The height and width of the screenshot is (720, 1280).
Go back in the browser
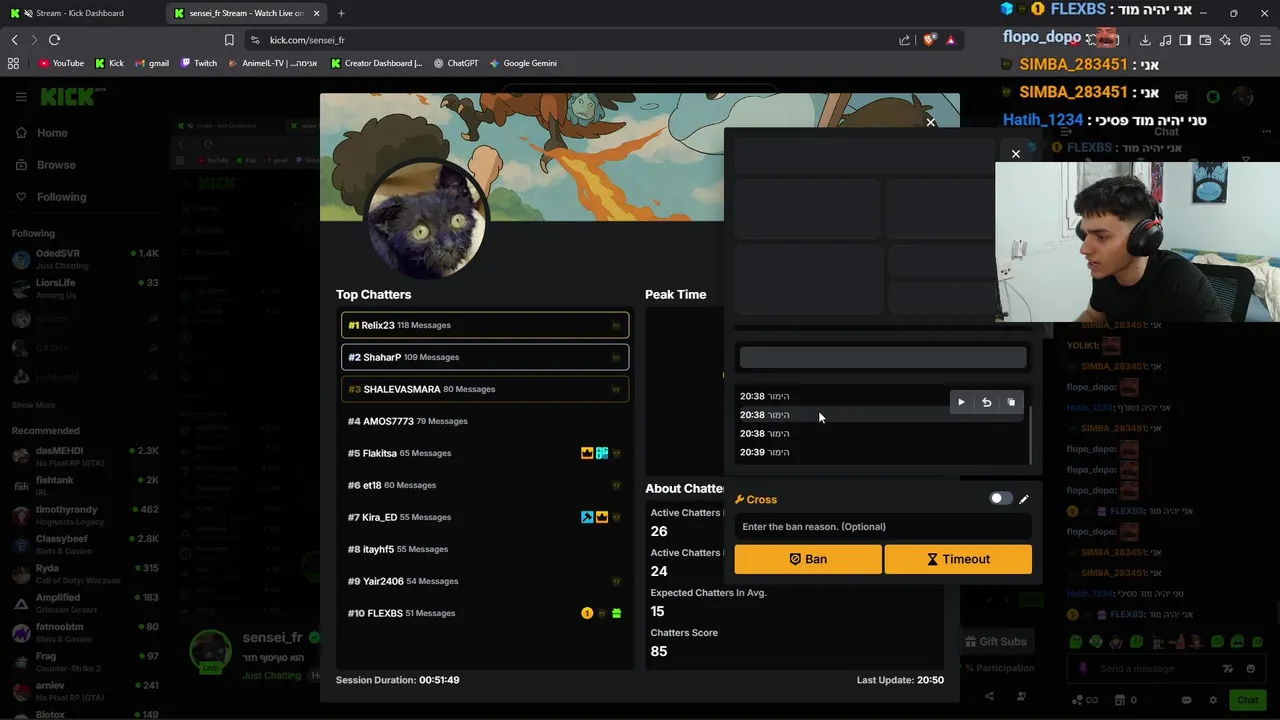pyautogui.click(x=14, y=40)
